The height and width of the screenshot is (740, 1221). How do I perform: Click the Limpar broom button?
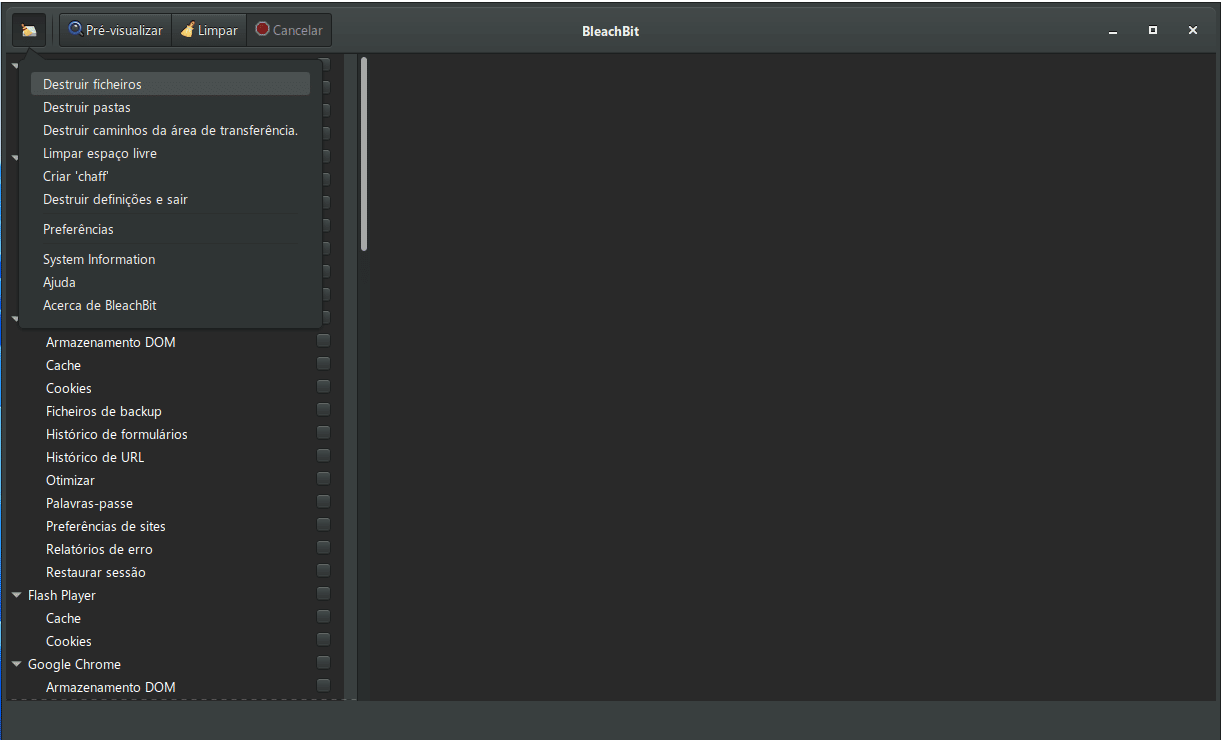[209, 30]
